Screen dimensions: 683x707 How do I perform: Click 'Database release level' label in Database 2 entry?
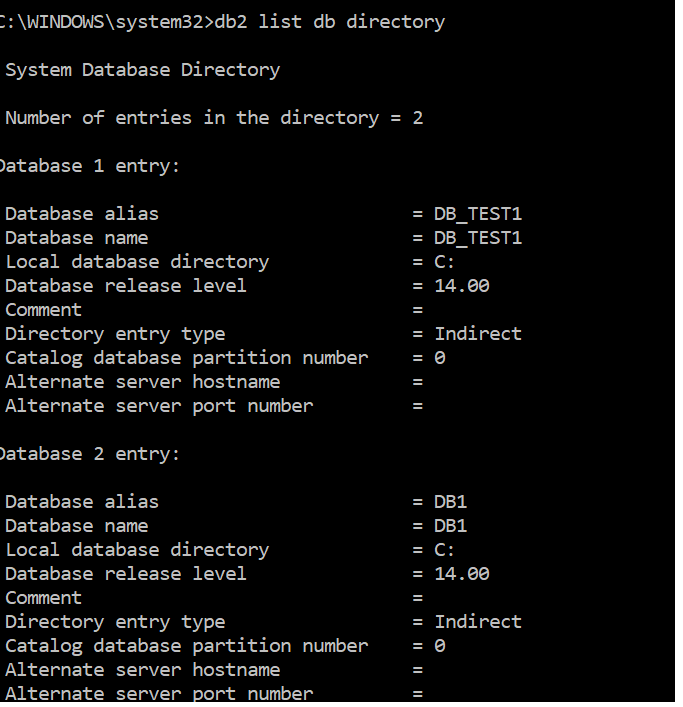click(126, 574)
